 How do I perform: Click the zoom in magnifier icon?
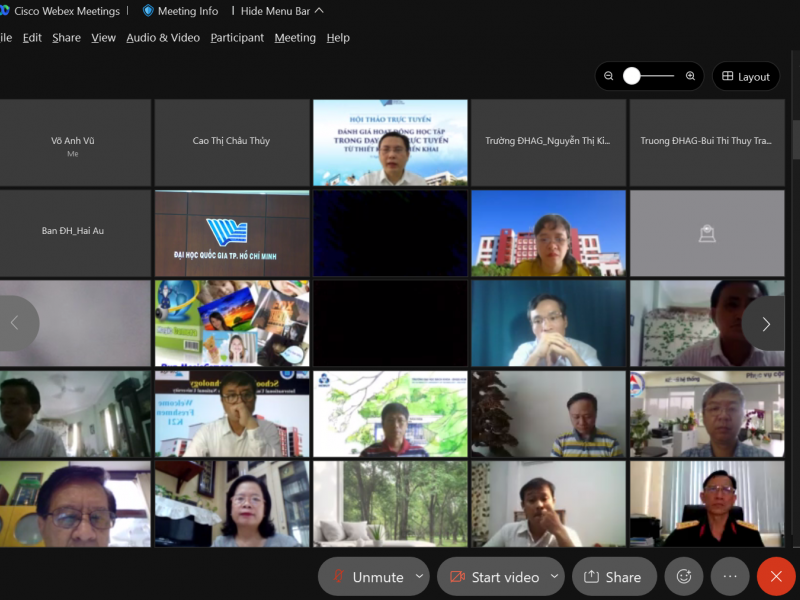(690, 76)
